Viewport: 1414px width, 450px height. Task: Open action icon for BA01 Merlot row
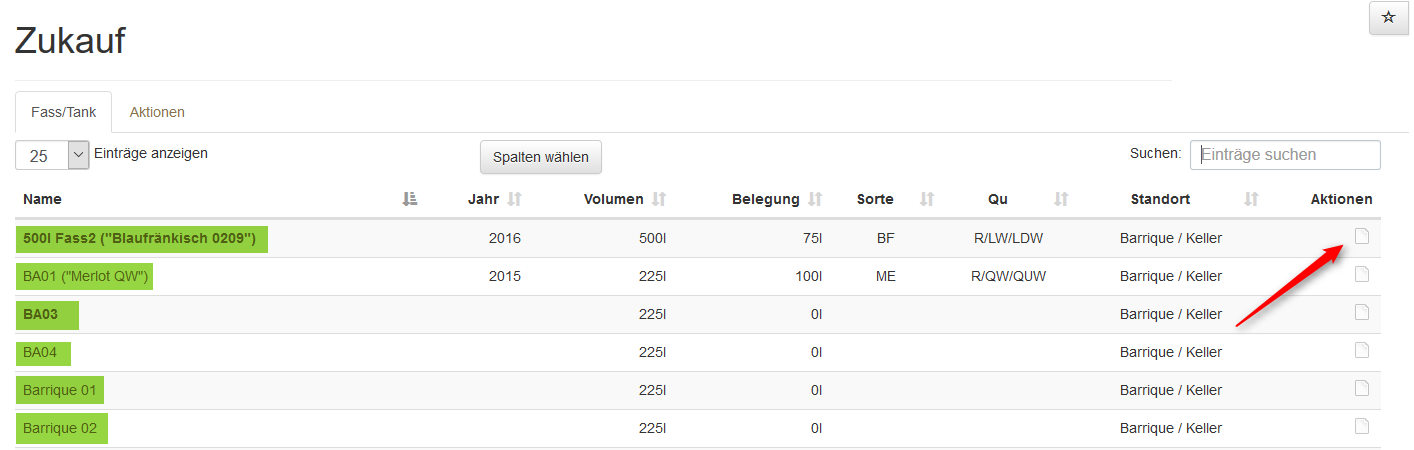pyautogui.click(x=1361, y=274)
